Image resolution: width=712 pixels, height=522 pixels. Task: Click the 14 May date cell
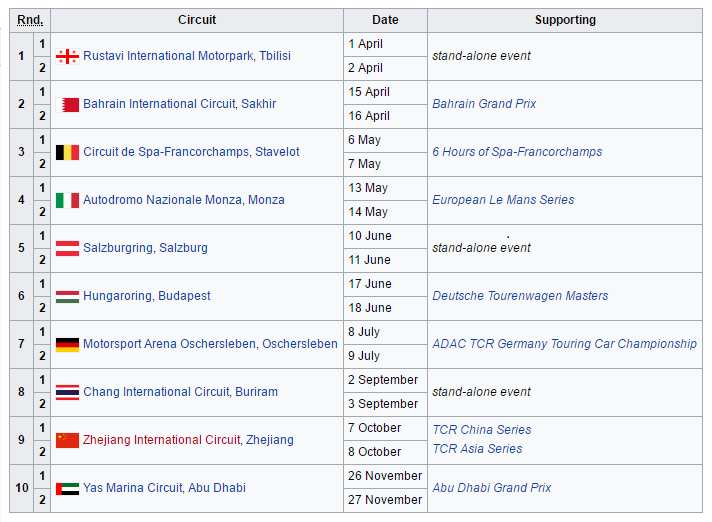(x=385, y=212)
